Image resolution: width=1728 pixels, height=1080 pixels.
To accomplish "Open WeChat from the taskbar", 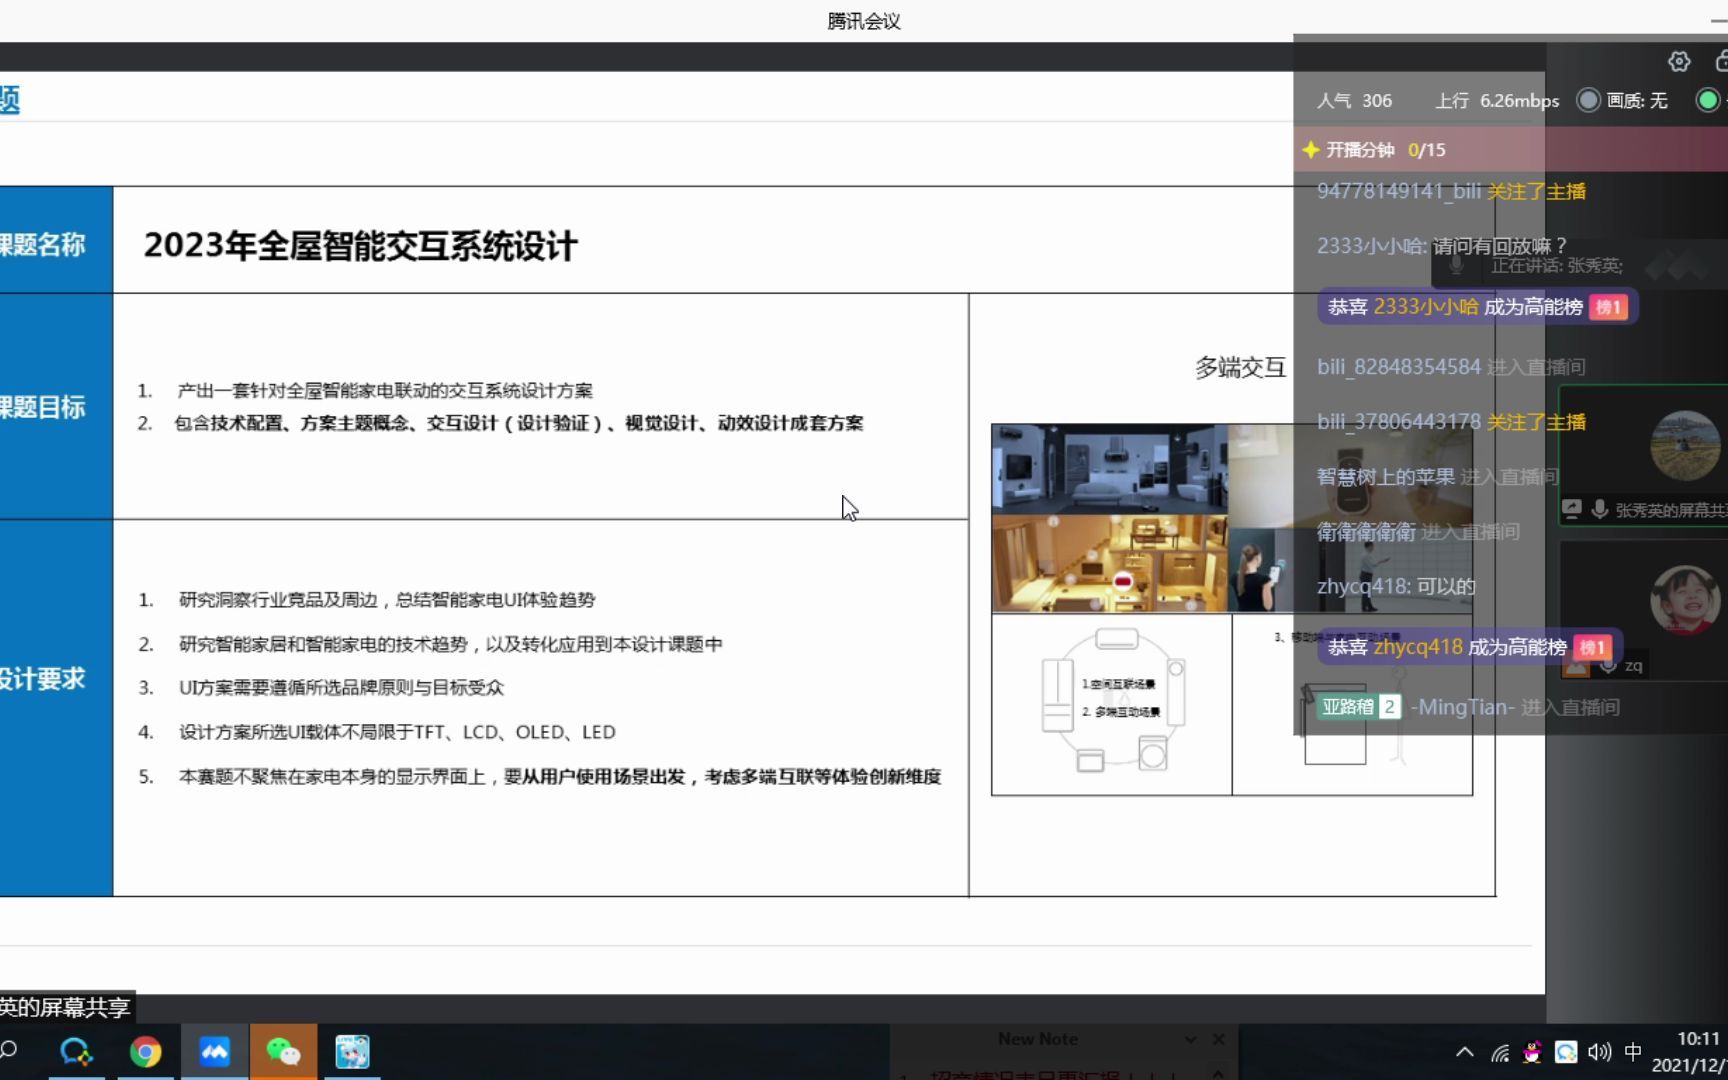I will 283,1052.
